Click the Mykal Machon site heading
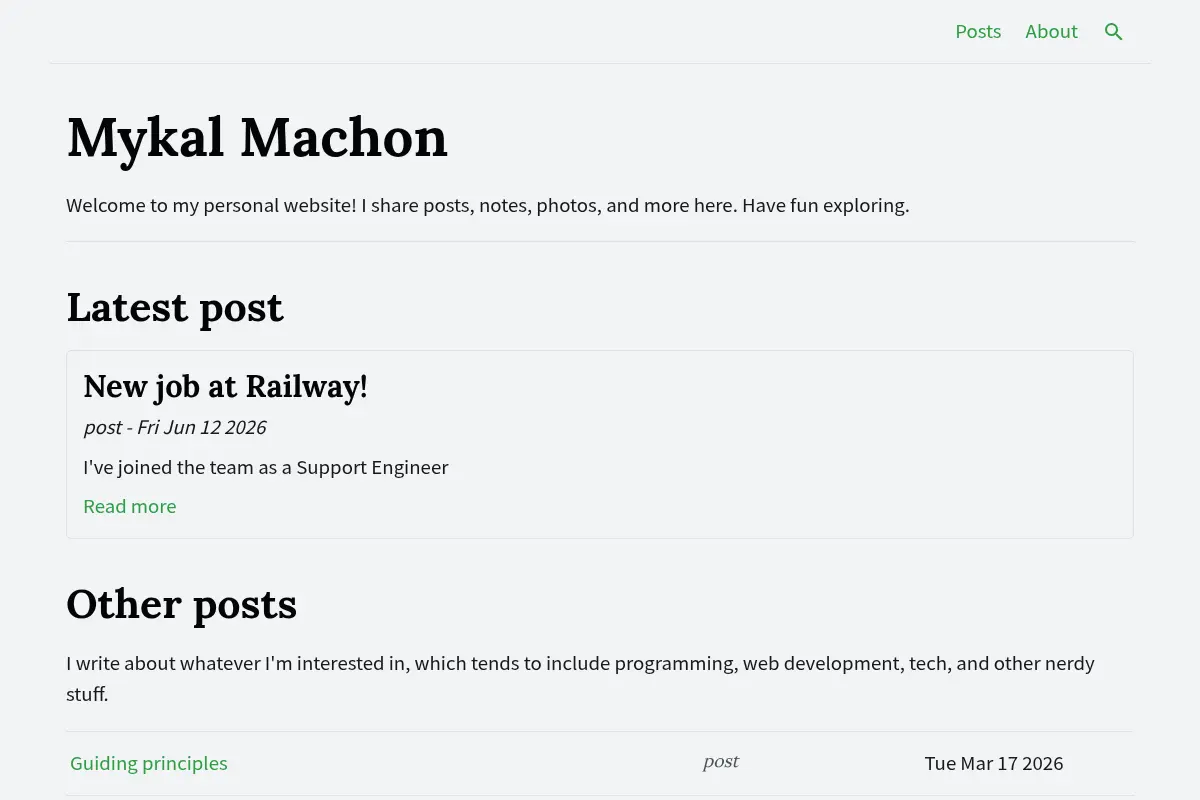The image size is (1200, 800). 257,137
